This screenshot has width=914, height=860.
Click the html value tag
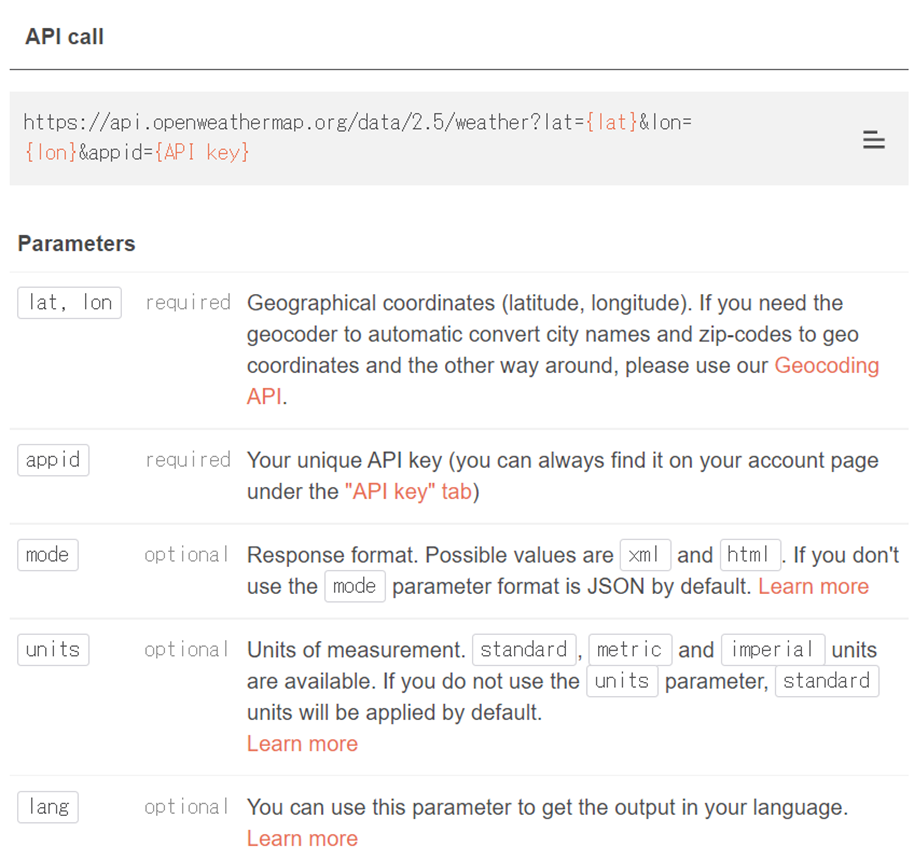(x=750, y=554)
